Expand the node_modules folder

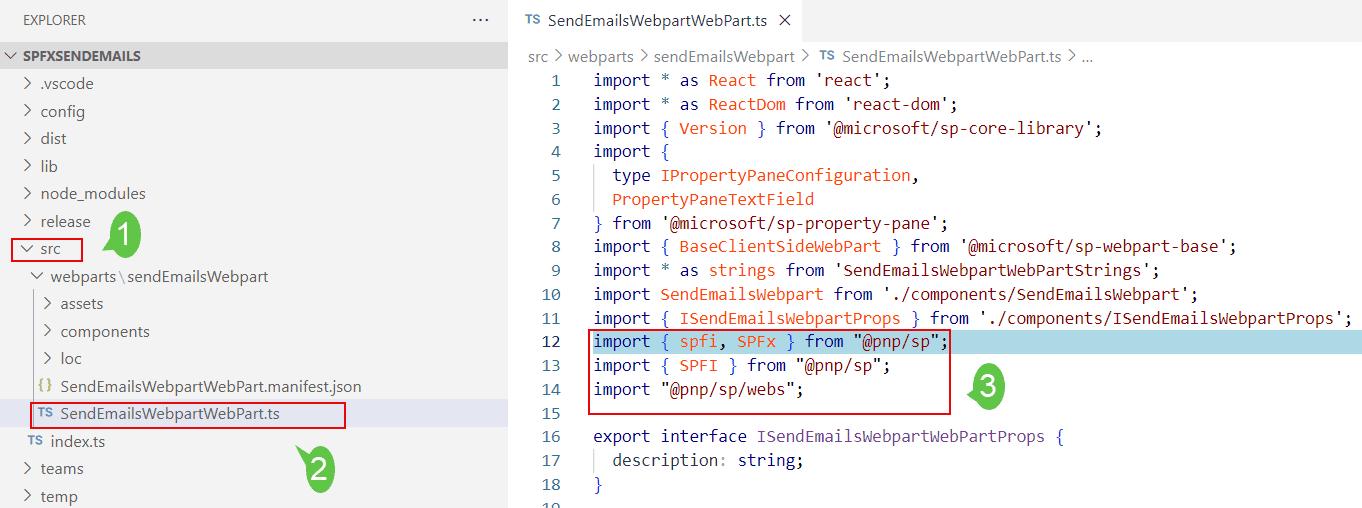click(x=28, y=194)
